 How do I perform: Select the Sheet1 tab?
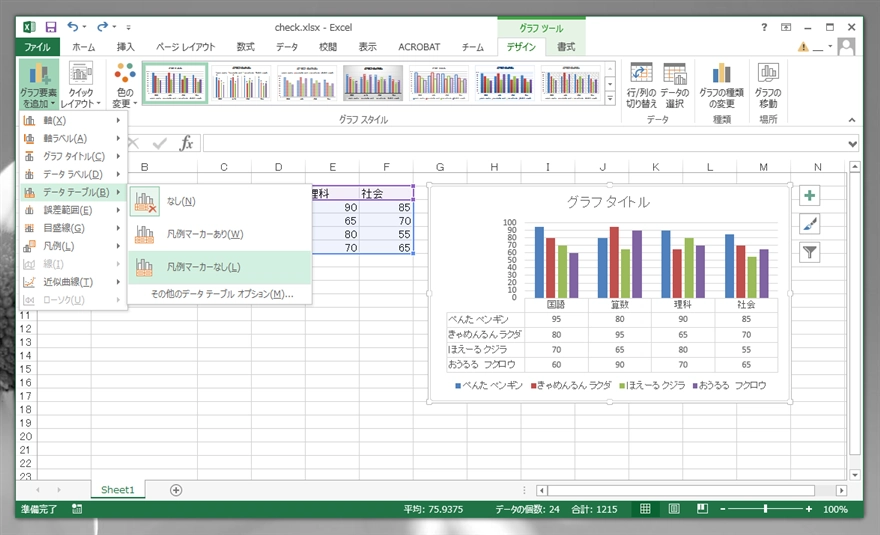coord(117,490)
